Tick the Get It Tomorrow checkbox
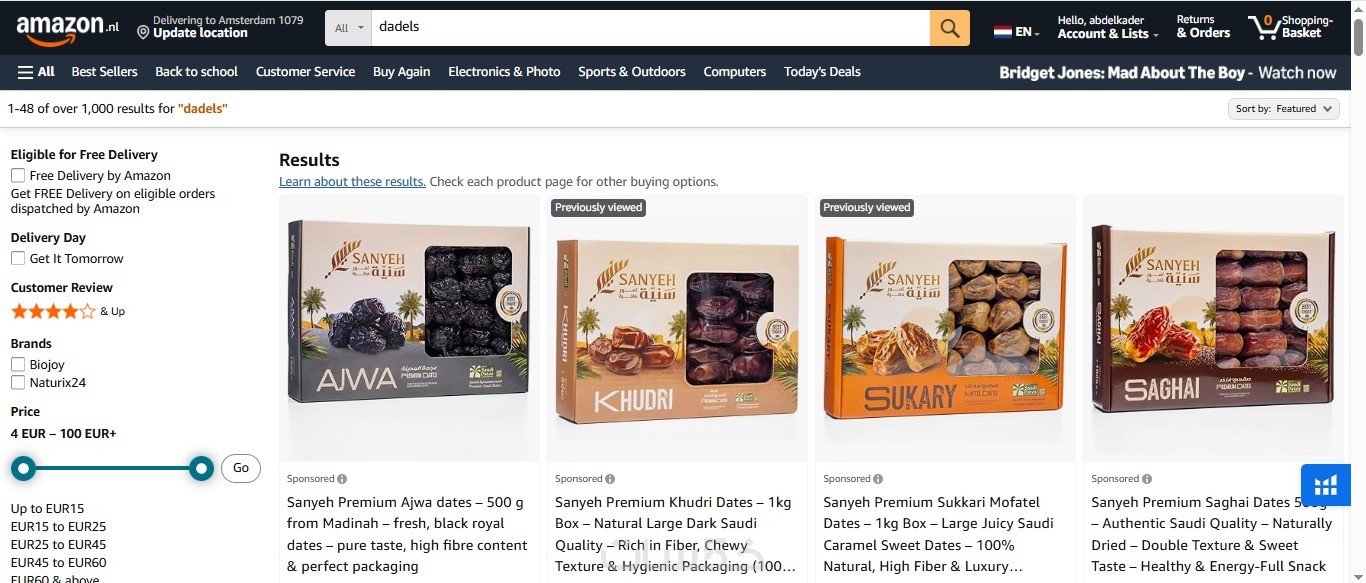Screen dimensions: 1366x583 [18, 259]
